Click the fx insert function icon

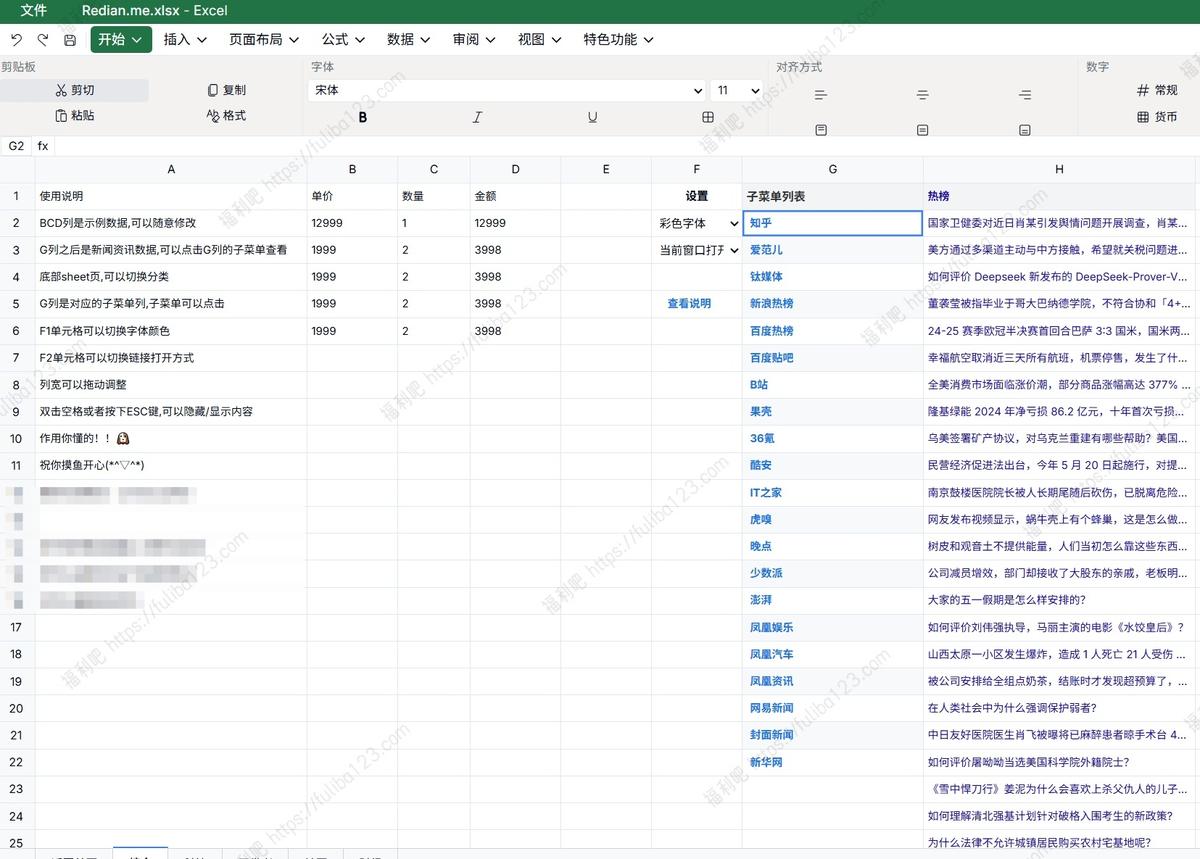43,146
